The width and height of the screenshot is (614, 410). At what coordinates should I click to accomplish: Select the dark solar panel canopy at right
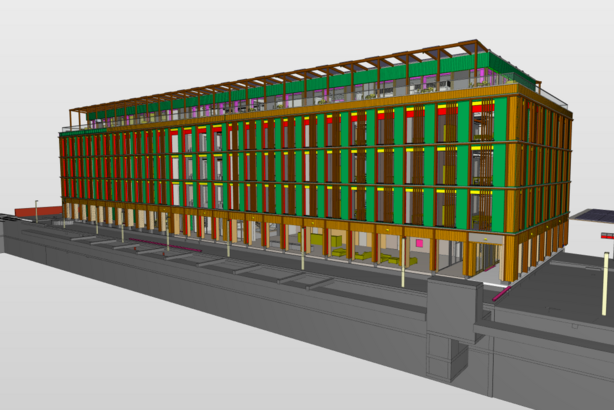click(594, 215)
